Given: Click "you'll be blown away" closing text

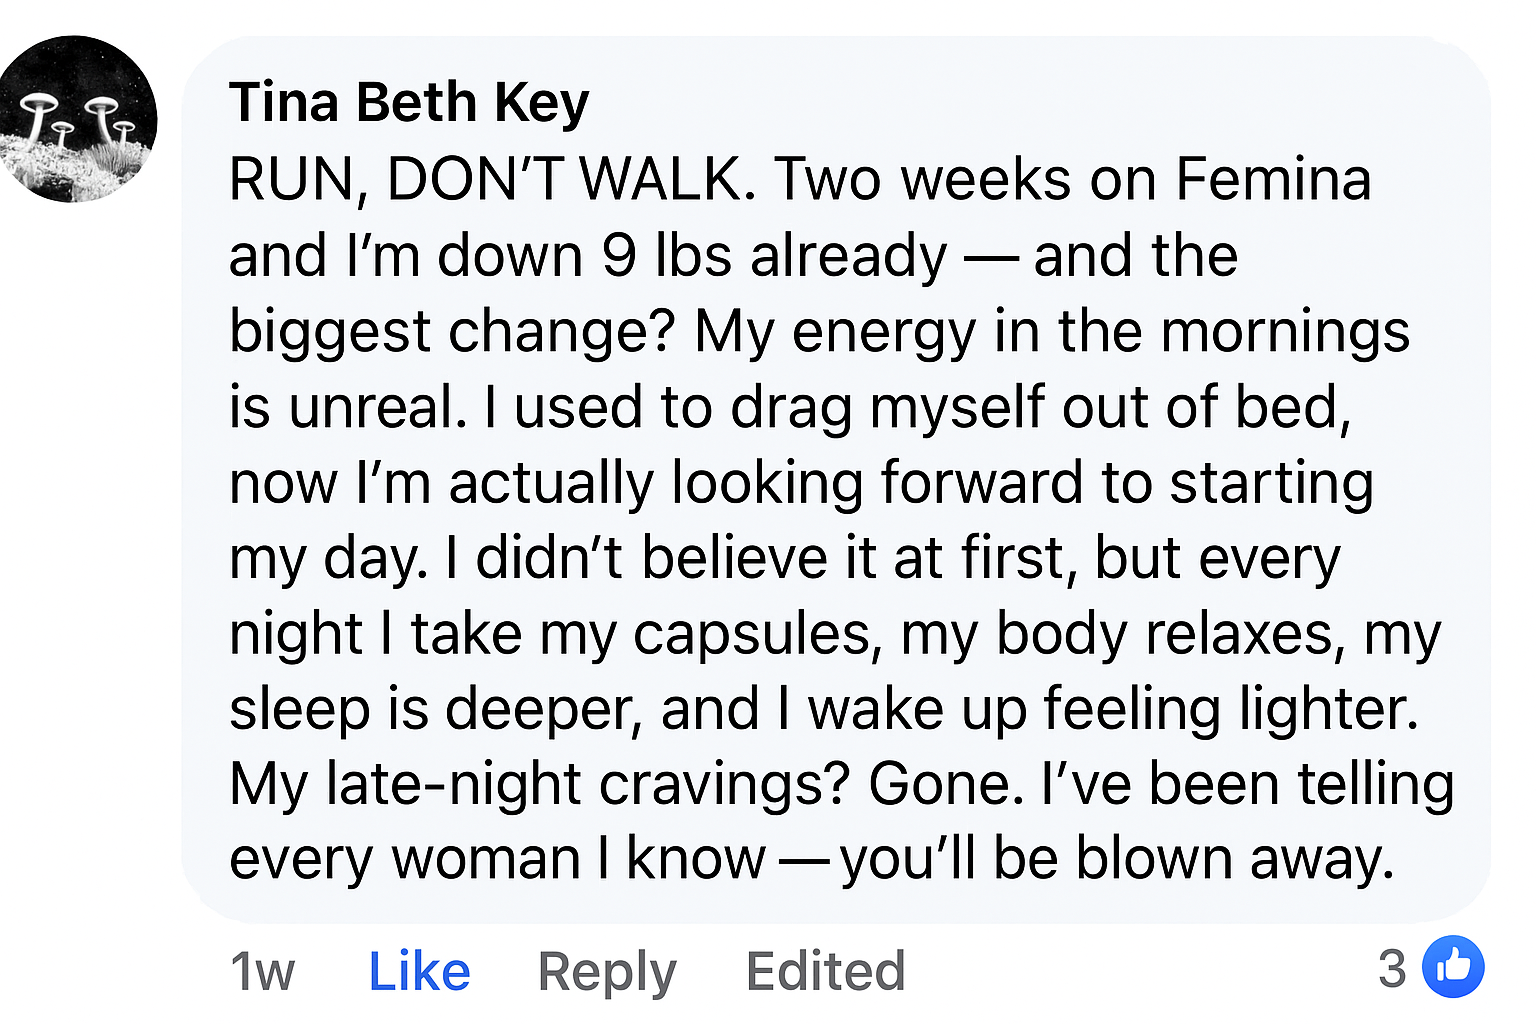Looking at the screenshot, I should tap(1117, 859).
